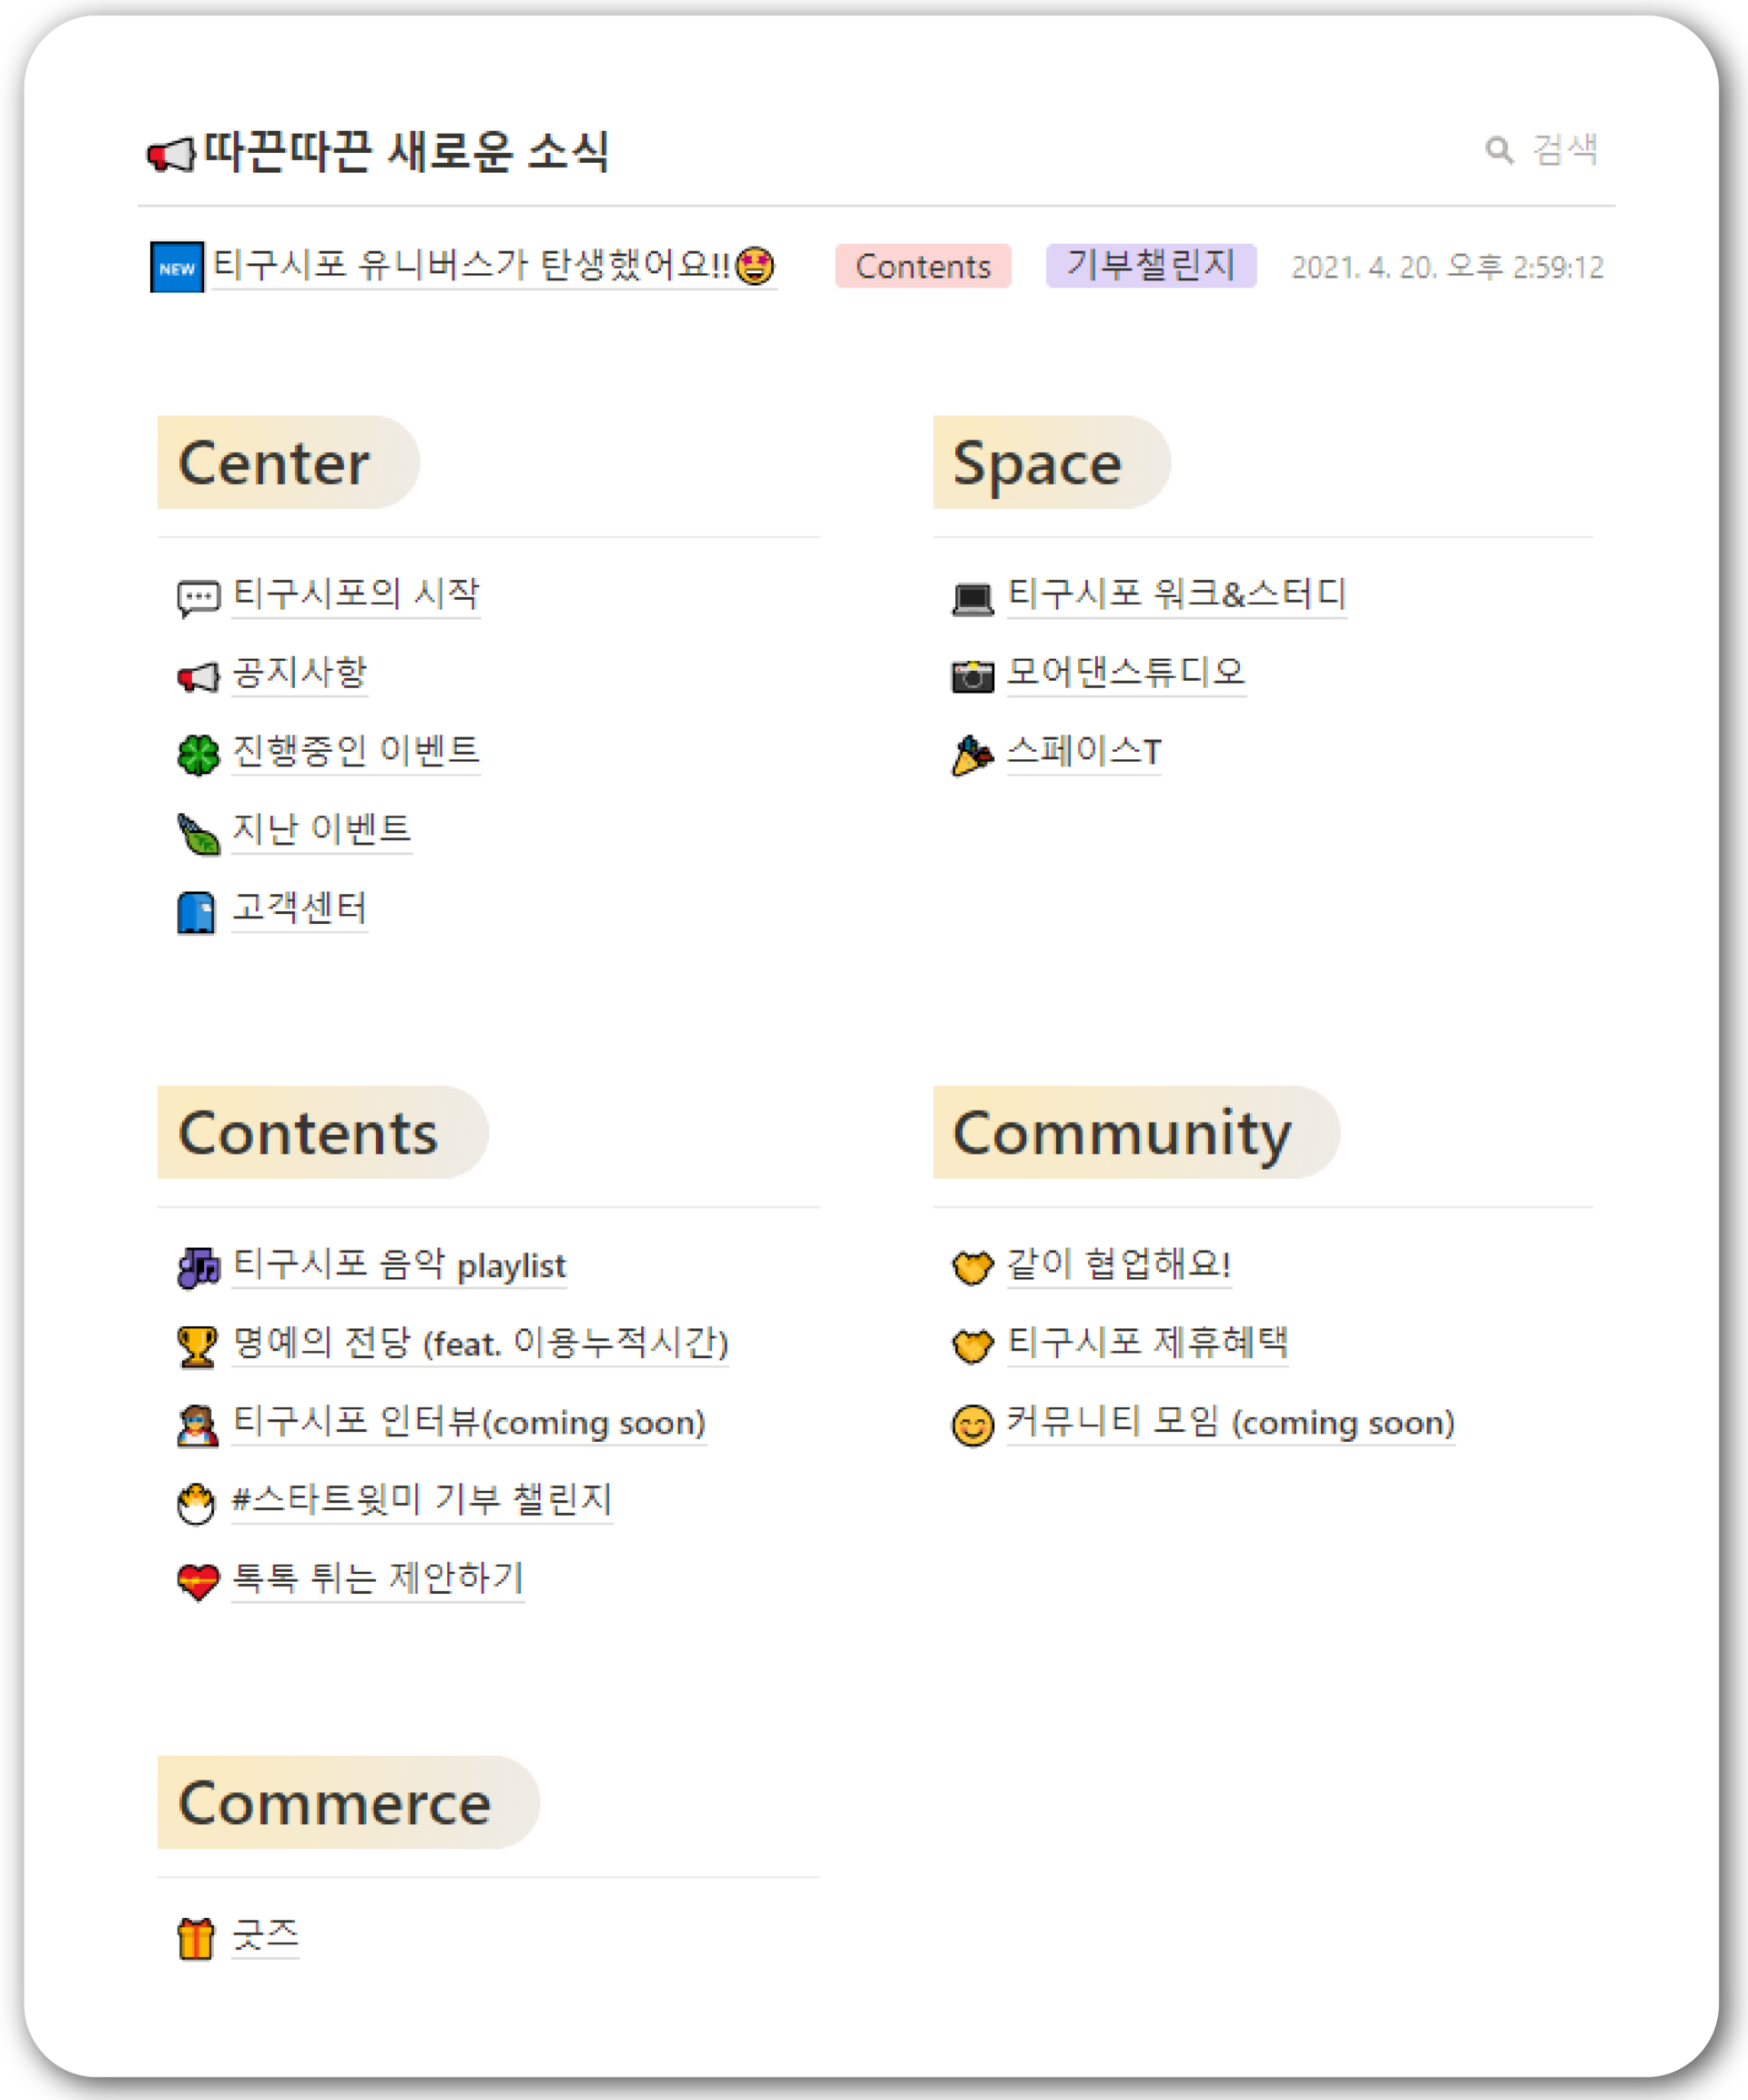1748x2100 pixels.
Task: Open 티구시포 음악 playlist link
Action: click(399, 1264)
